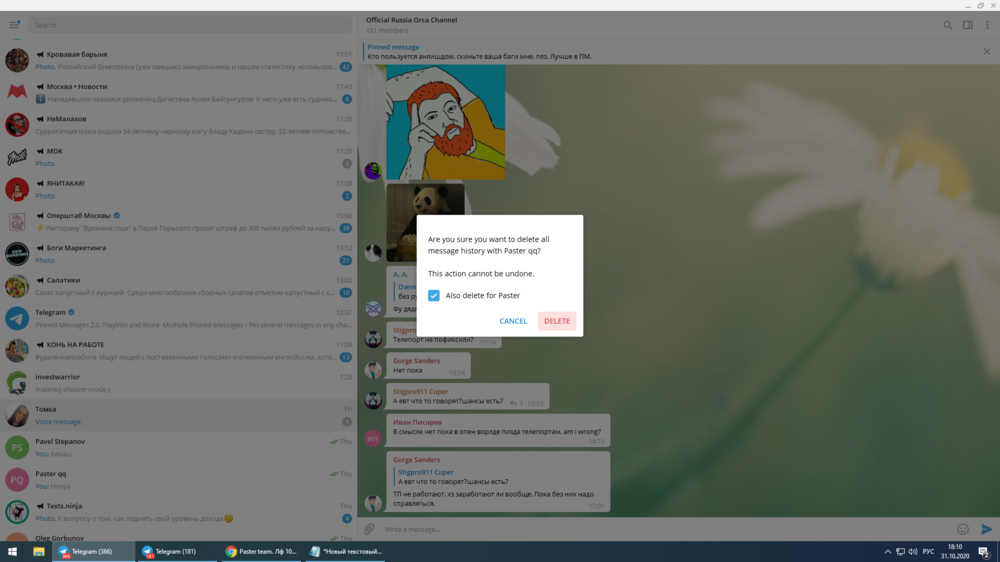
Task: Open the three-dot chat options menu
Action: tap(987, 25)
